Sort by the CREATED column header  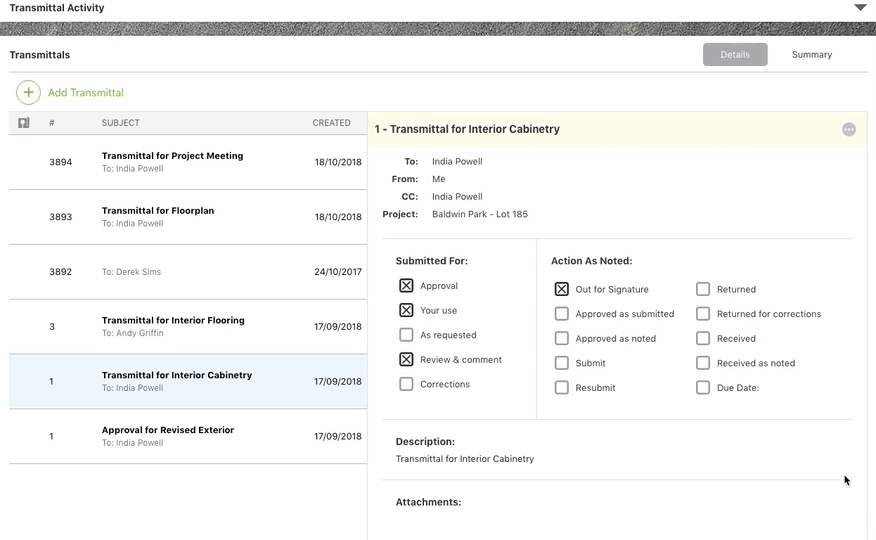pyautogui.click(x=331, y=123)
